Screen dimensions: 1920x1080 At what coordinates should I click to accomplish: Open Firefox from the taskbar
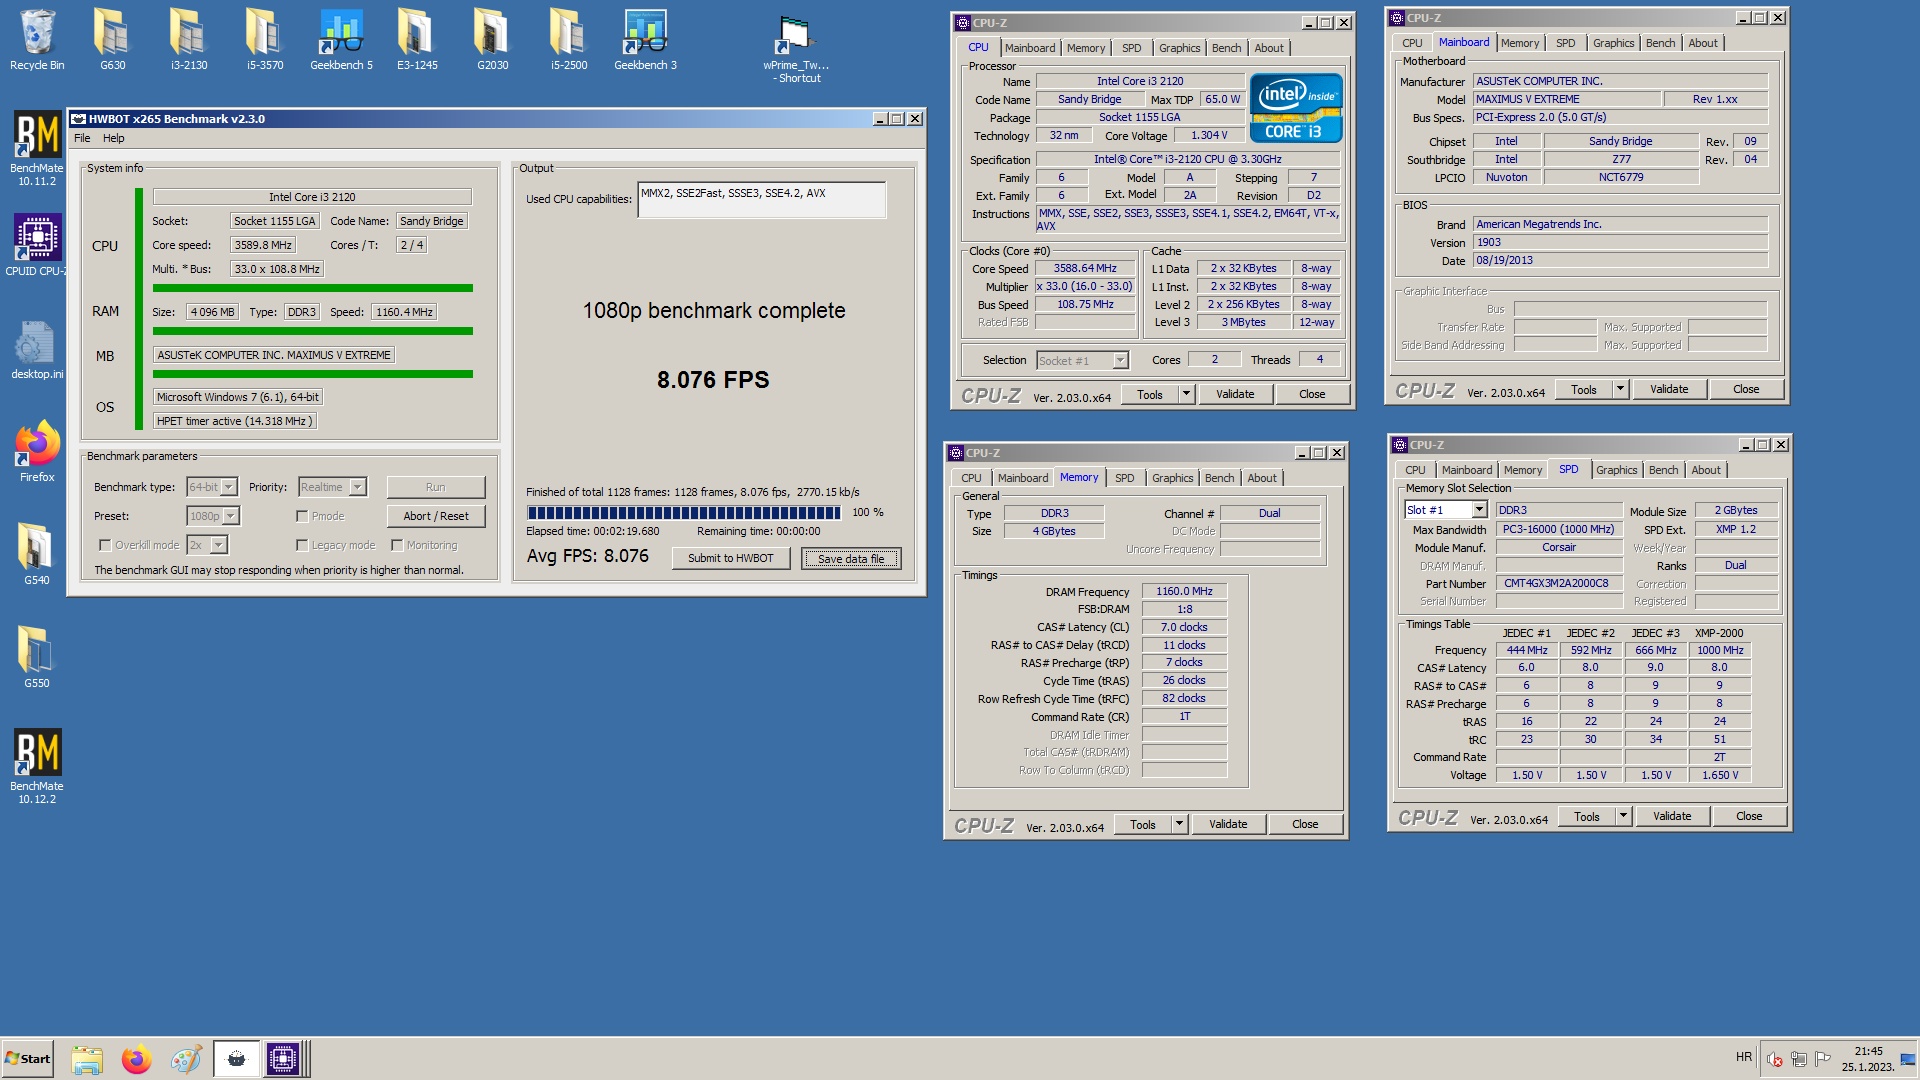point(137,1059)
